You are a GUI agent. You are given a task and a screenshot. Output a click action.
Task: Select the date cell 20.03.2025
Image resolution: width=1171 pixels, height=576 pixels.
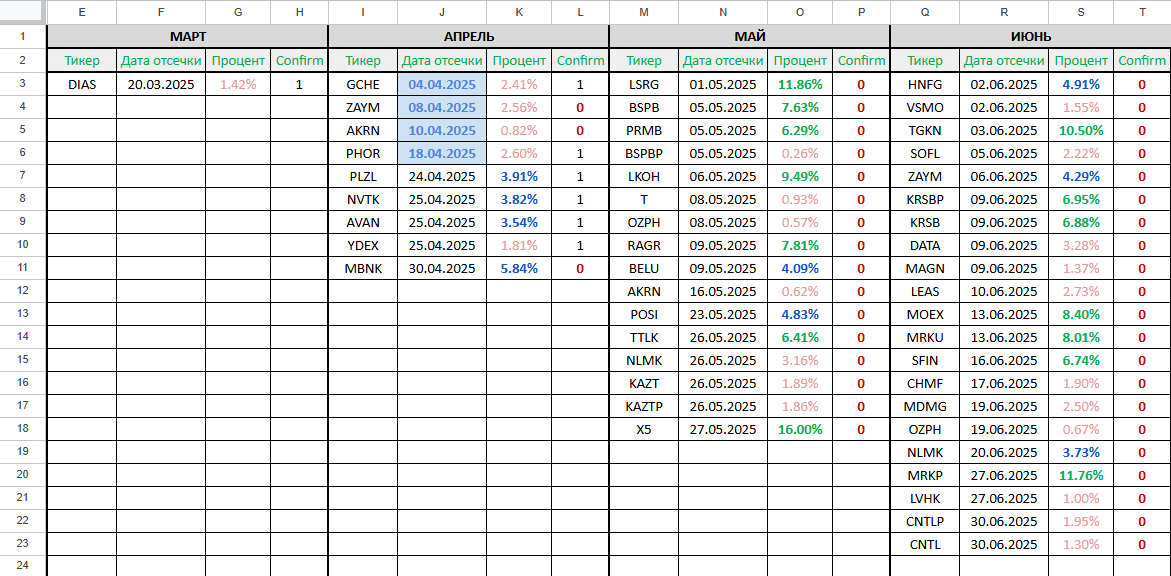click(x=161, y=84)
